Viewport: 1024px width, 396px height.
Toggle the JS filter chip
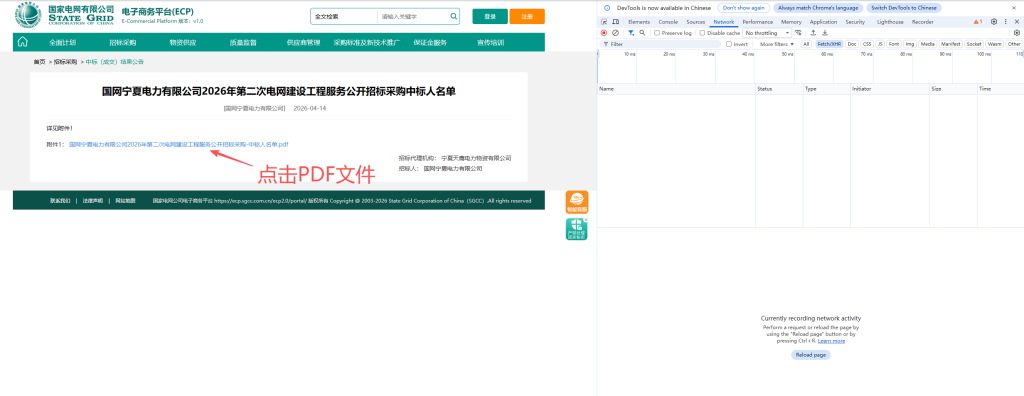pyautogui.click(x=880, y=44)
